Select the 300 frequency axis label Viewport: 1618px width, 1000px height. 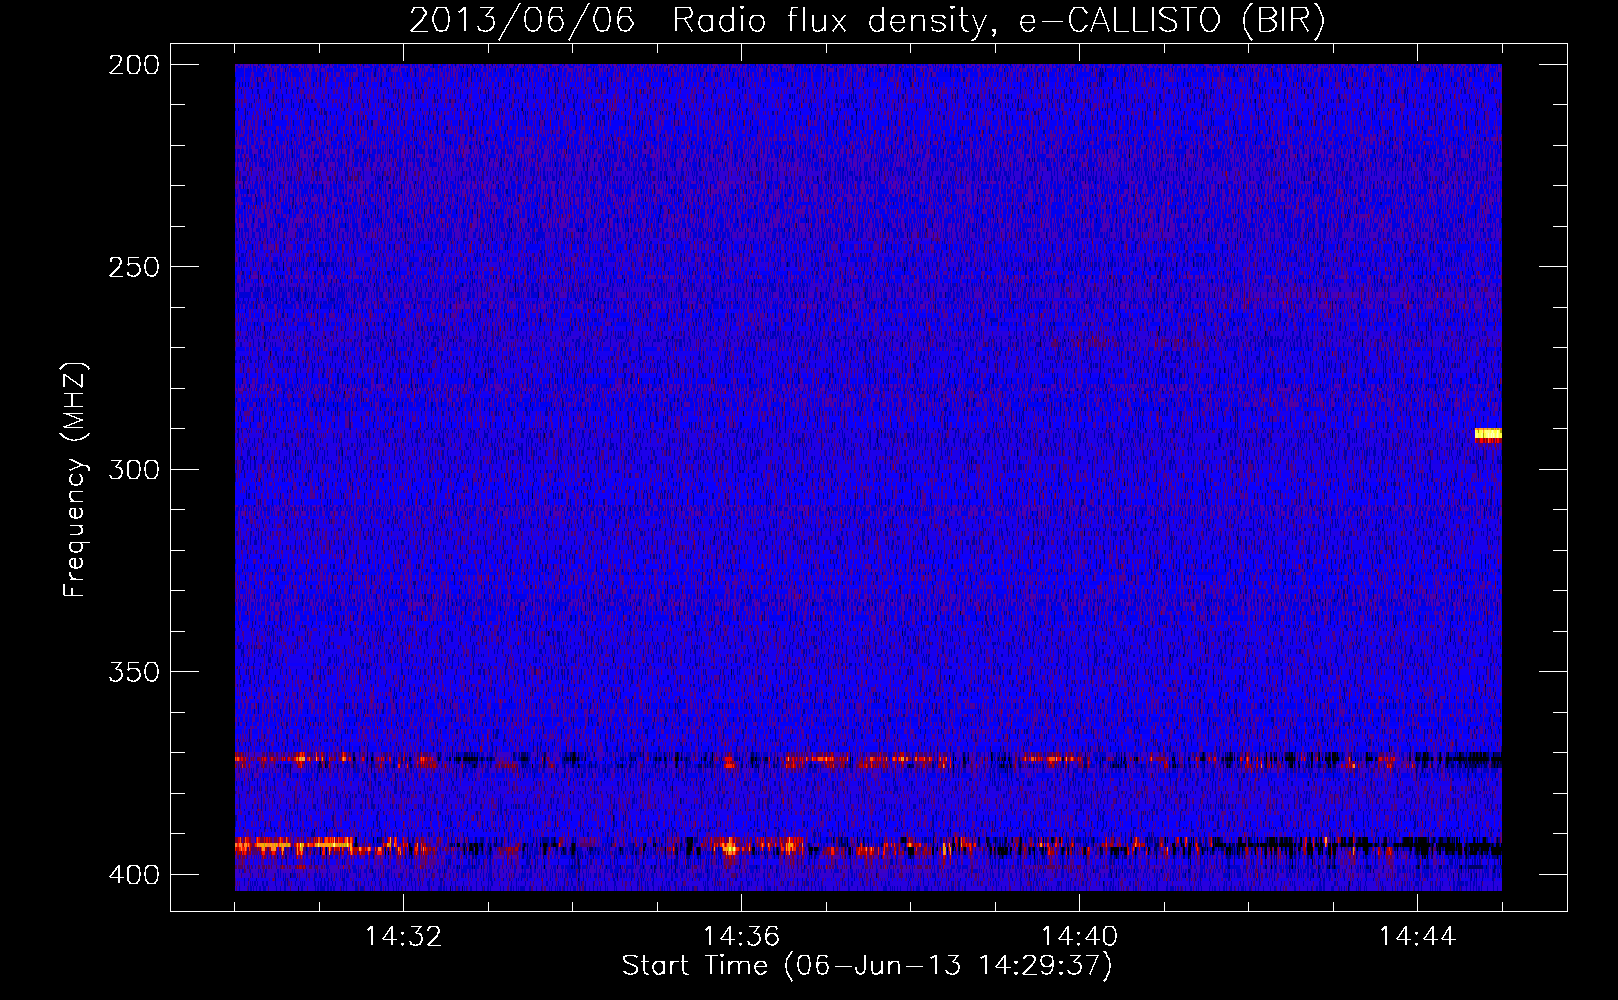(x=133, y=469)
